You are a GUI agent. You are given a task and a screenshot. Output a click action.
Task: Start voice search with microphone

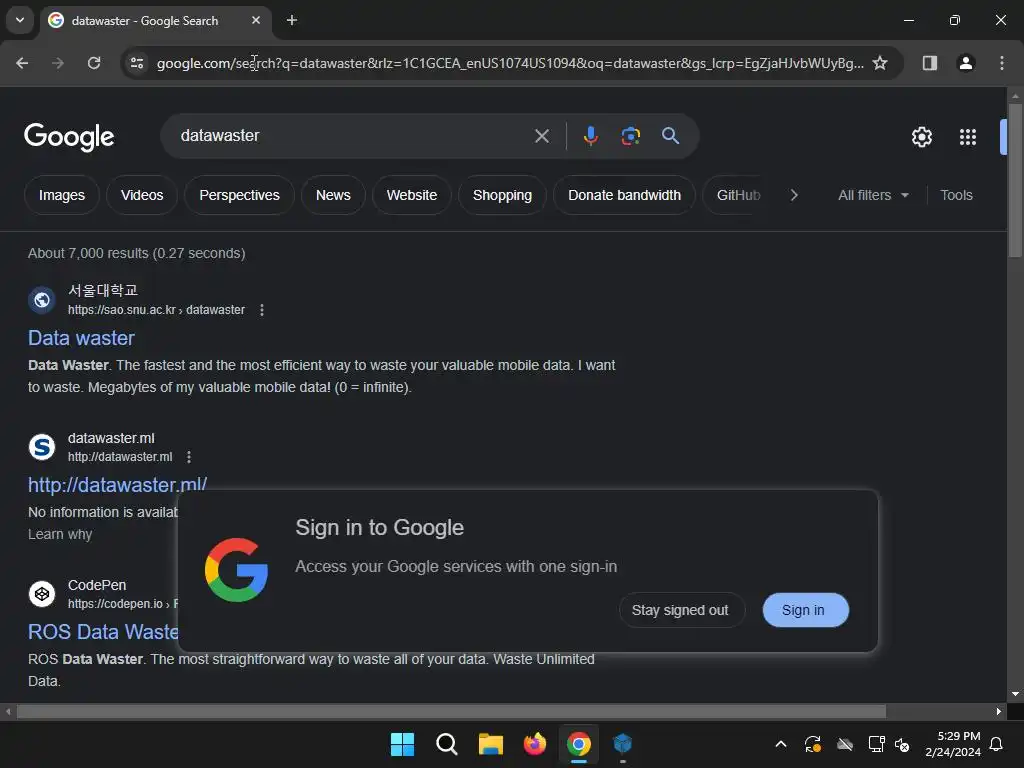point(590,136)
